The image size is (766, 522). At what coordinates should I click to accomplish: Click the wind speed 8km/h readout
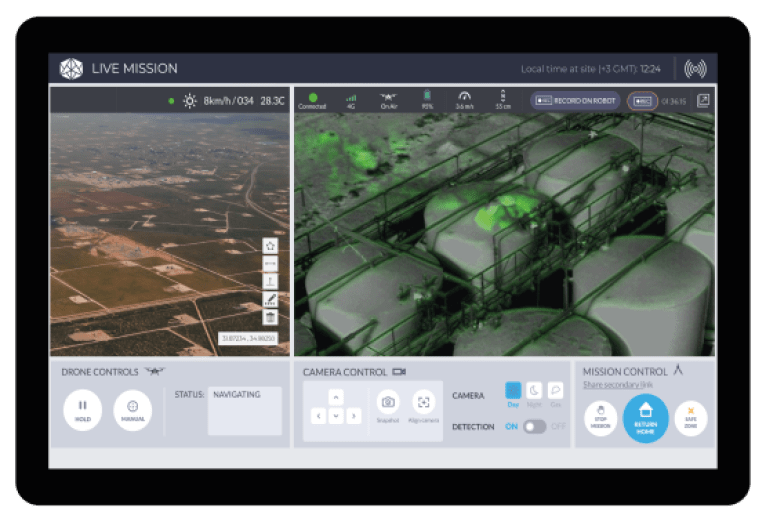(x=229, y=101)
